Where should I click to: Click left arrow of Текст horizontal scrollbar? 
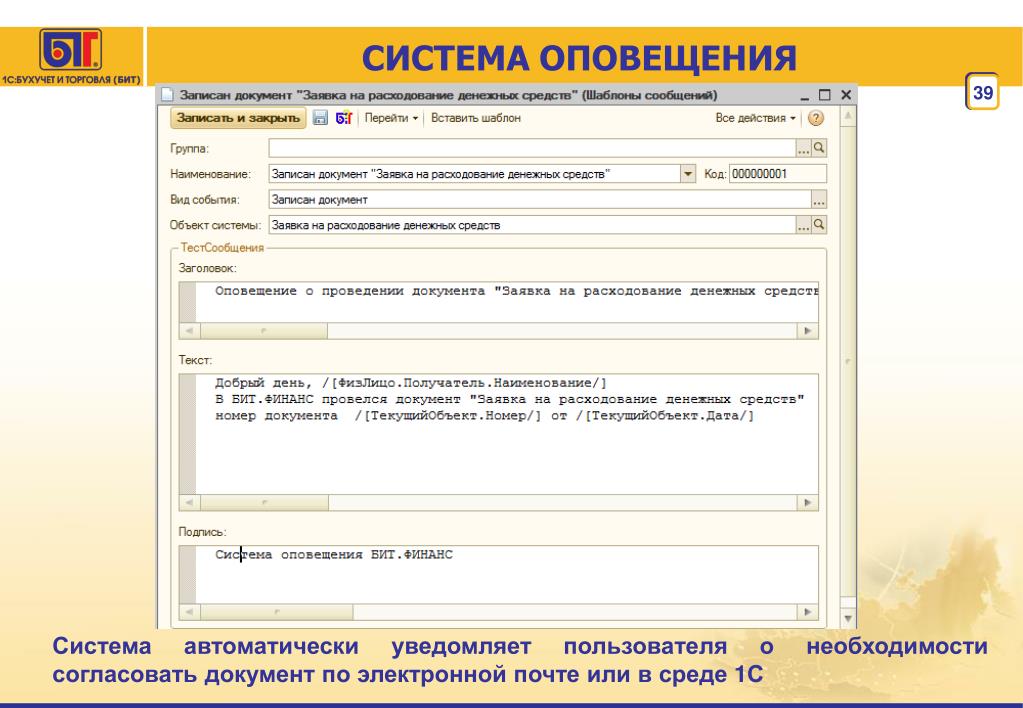(189, 502)
